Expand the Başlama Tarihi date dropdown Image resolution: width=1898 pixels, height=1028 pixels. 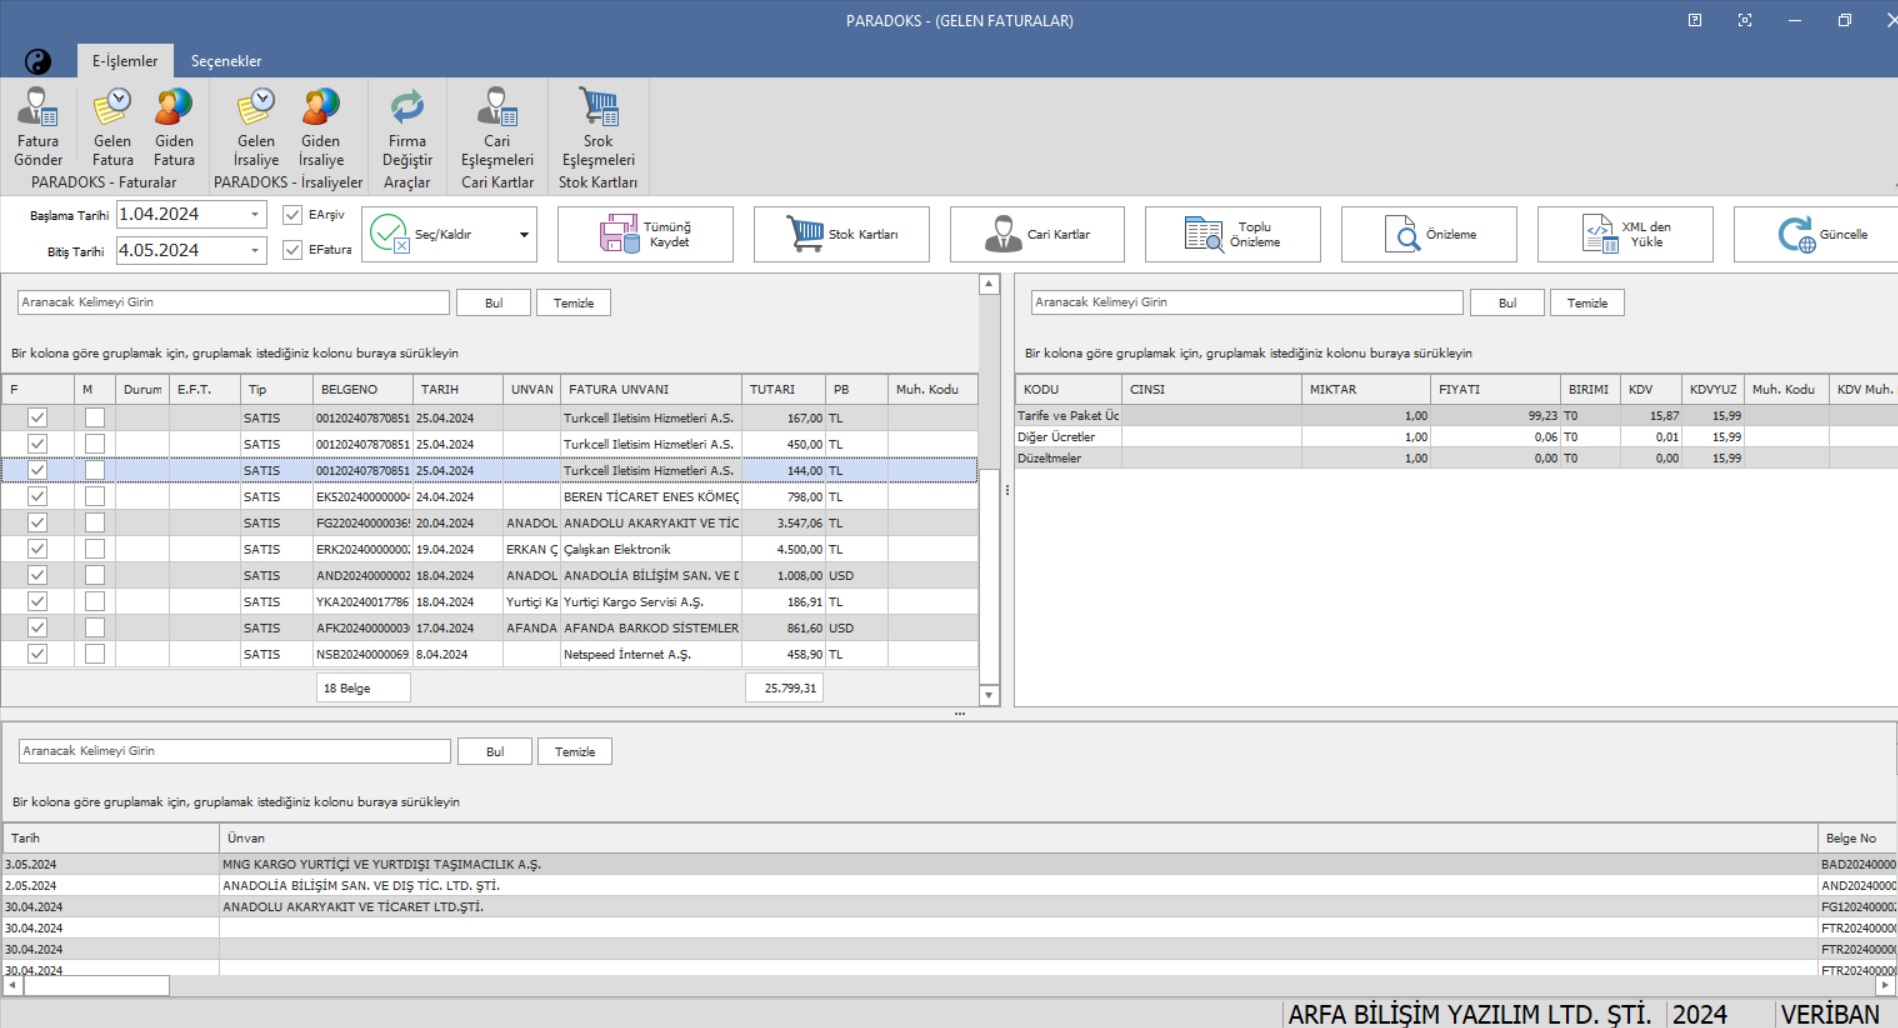point(255,214)
